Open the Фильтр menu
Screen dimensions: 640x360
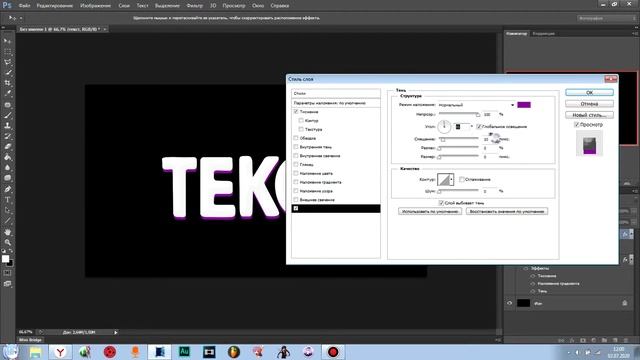[x=195, y=6]
